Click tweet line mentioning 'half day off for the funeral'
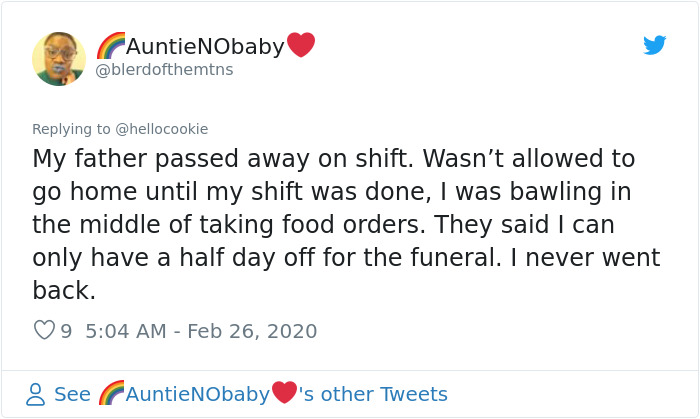The width and height of the screenshot is (700, 419). click(346, 258)
